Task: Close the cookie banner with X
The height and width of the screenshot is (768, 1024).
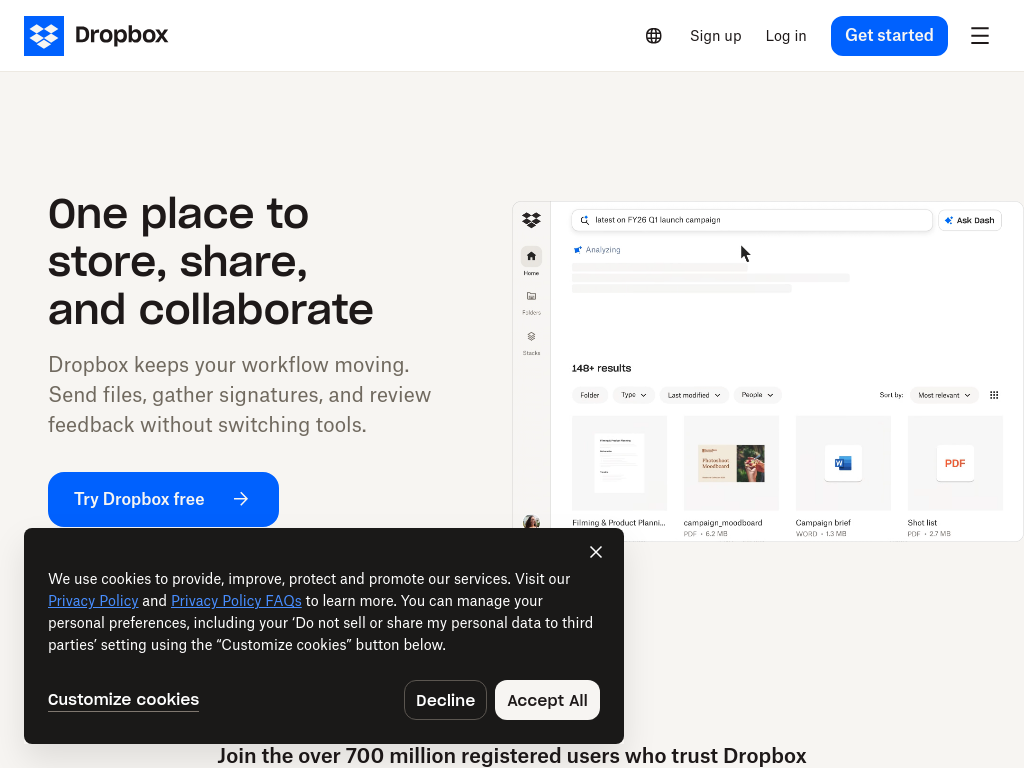Action: [596, 552]
